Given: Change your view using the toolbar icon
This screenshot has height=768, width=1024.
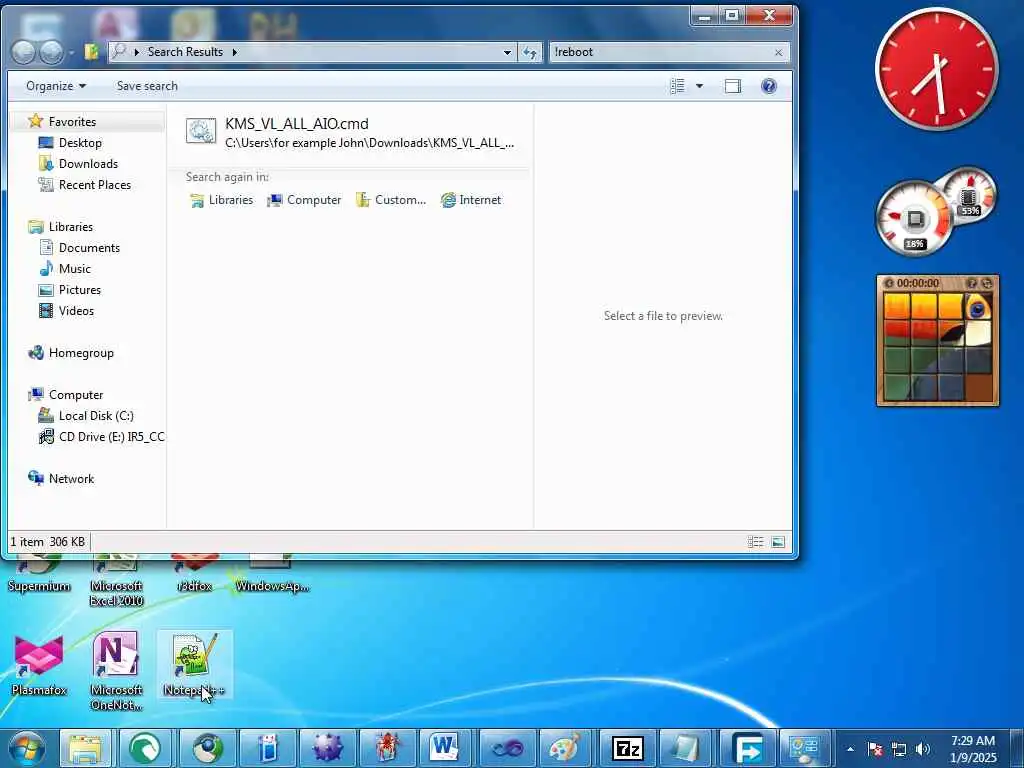Looking at the screenshot, I should click(678, 86).
